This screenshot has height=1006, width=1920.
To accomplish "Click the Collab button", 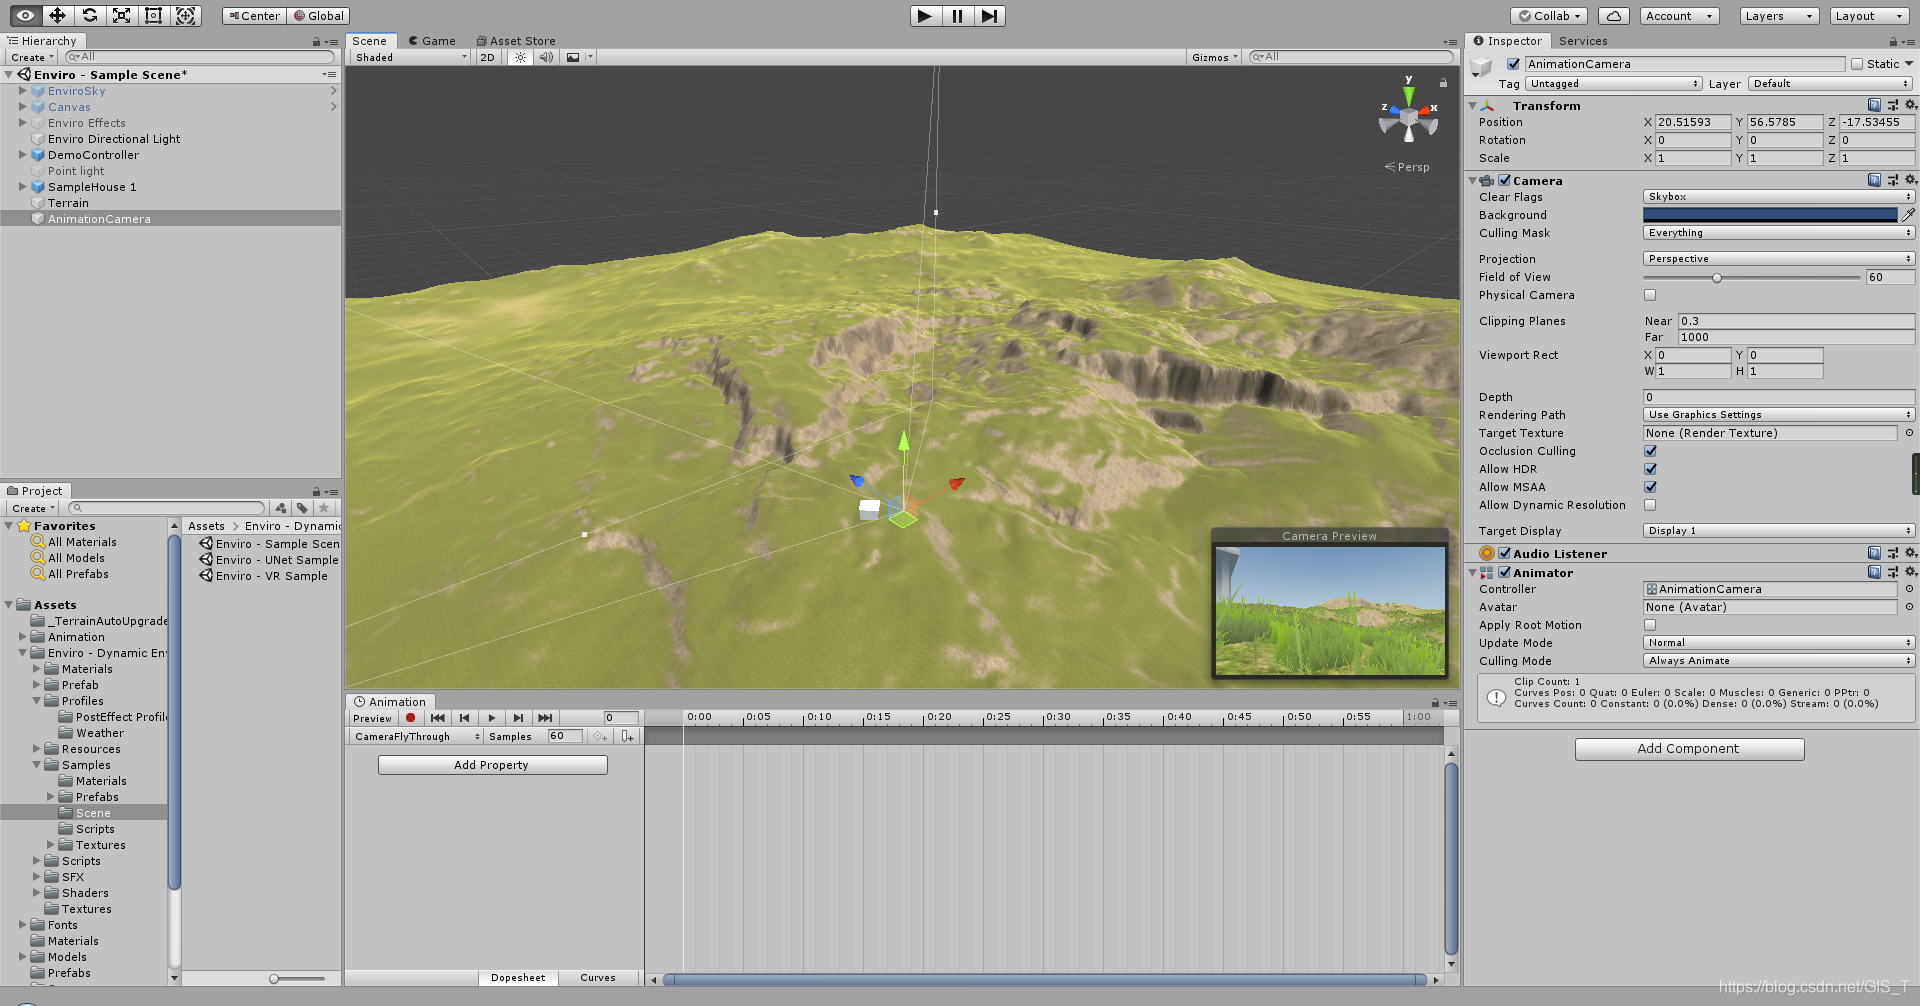I will pyautogui.click(x=1550, y=15).
